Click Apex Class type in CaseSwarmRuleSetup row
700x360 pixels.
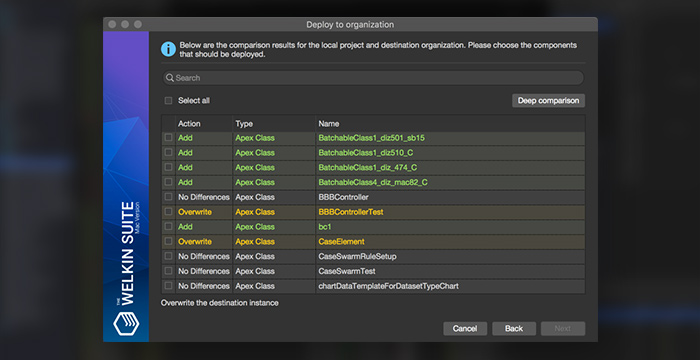pyautogui.click(x=255, y=256)
